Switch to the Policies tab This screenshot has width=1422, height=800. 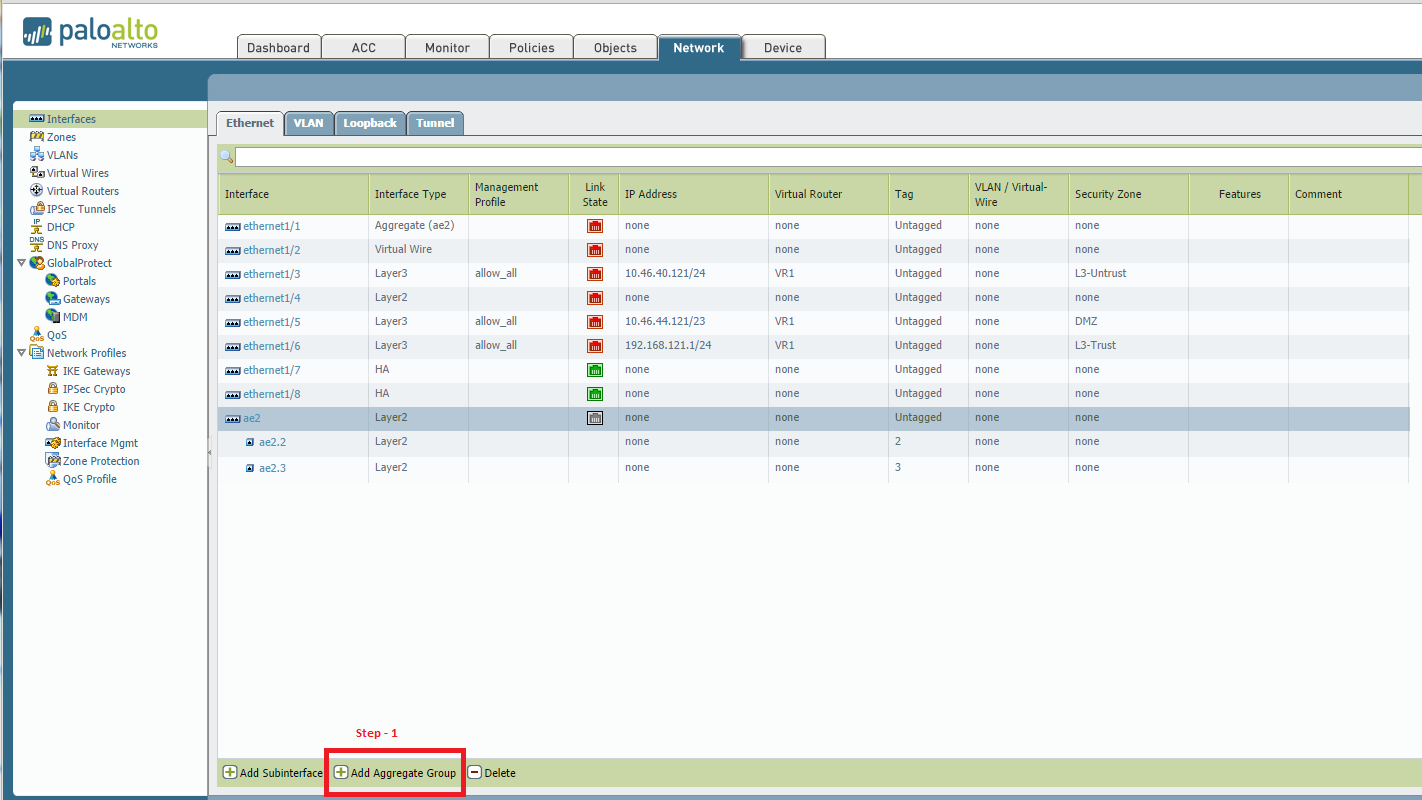[531, 48]
